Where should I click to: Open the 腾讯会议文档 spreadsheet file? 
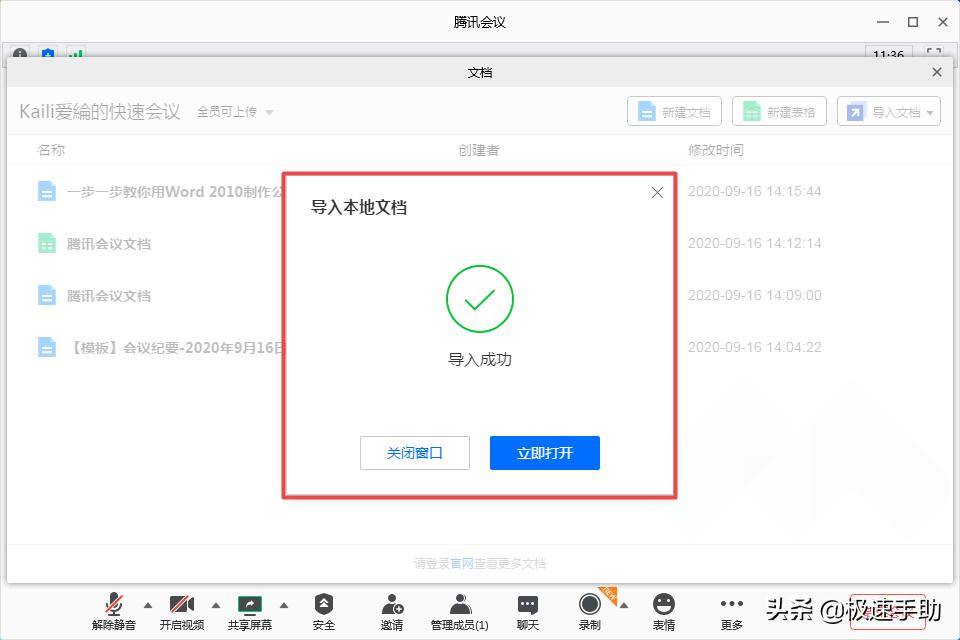pyautogui.click(x=112, y=243)
